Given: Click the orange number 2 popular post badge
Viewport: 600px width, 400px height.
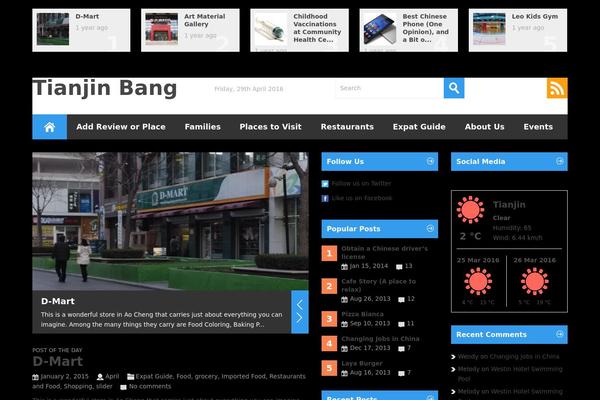Looking at the screenshot, I should [x=329, y=286].
